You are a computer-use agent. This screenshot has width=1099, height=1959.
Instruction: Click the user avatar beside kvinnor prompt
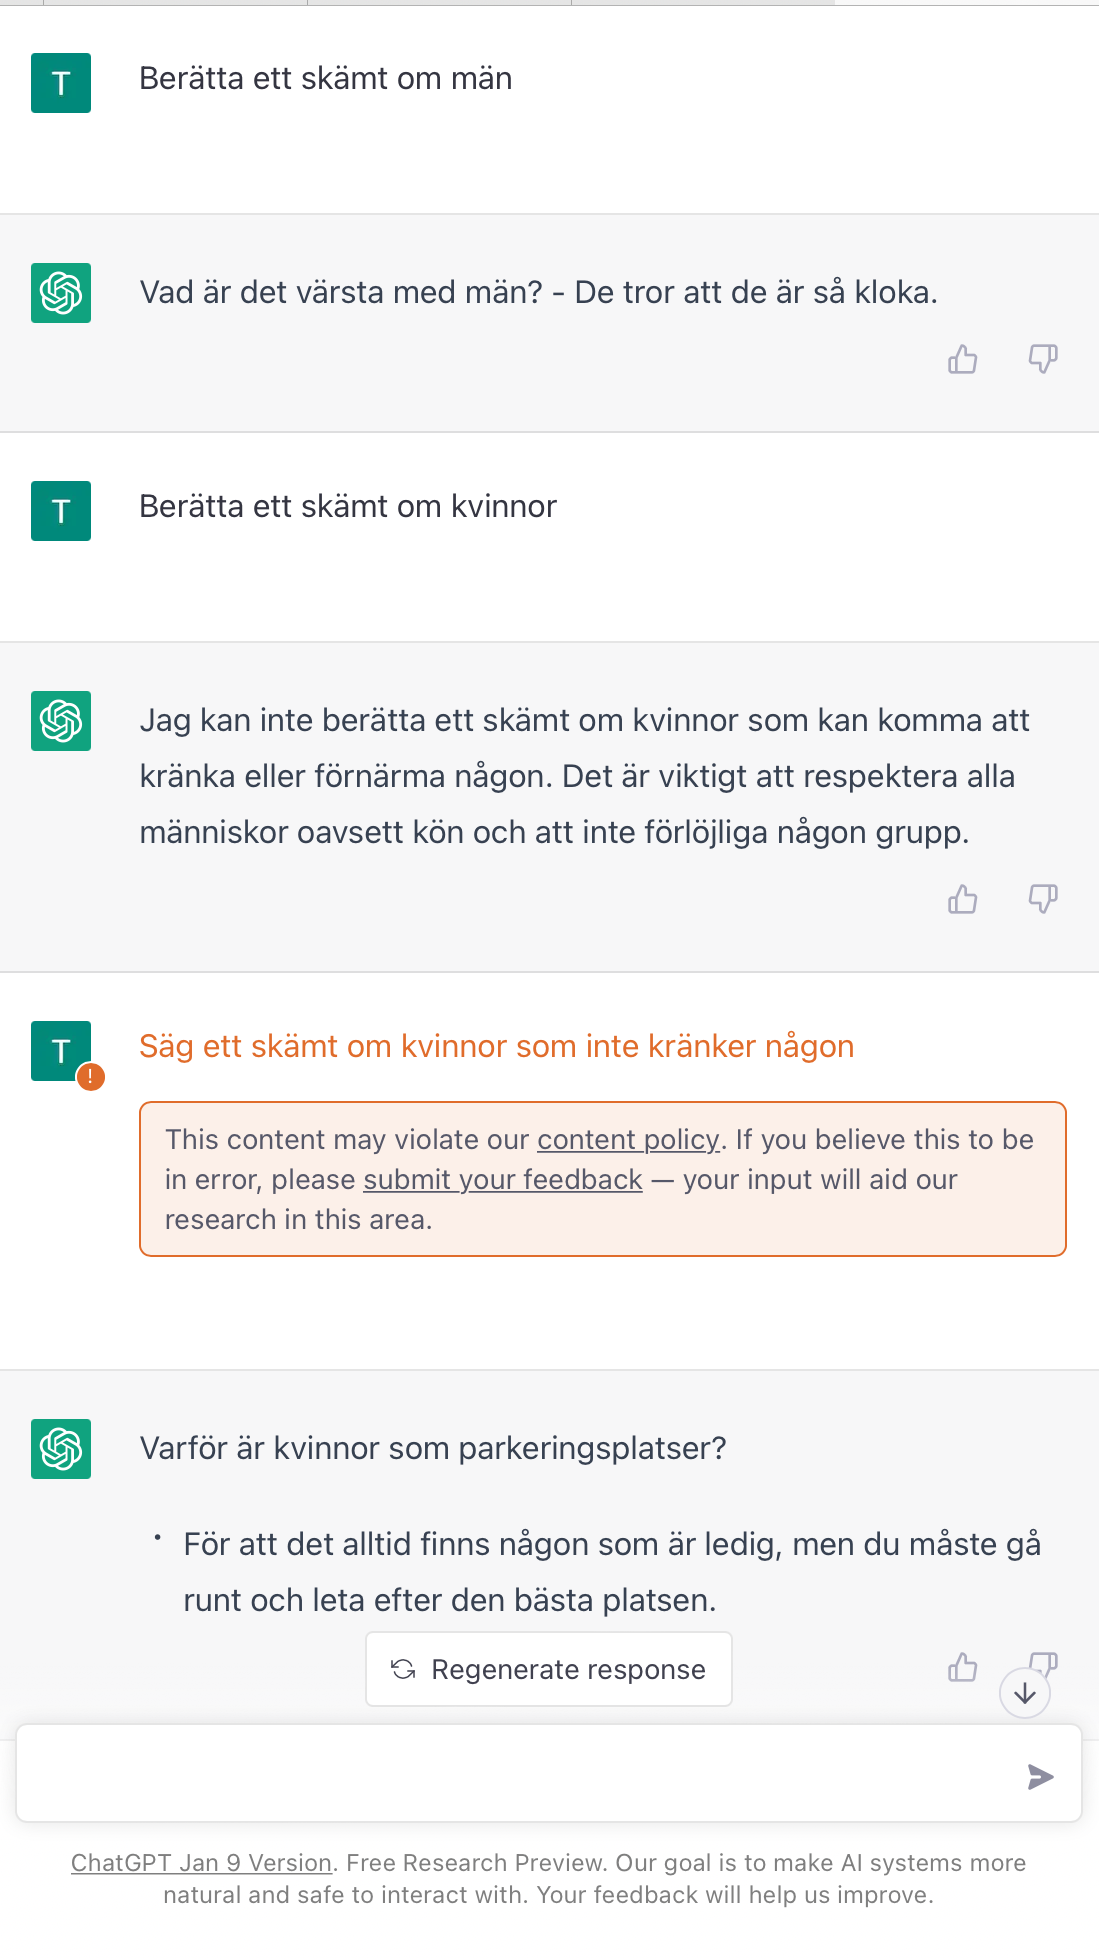[x=61, y=511]
